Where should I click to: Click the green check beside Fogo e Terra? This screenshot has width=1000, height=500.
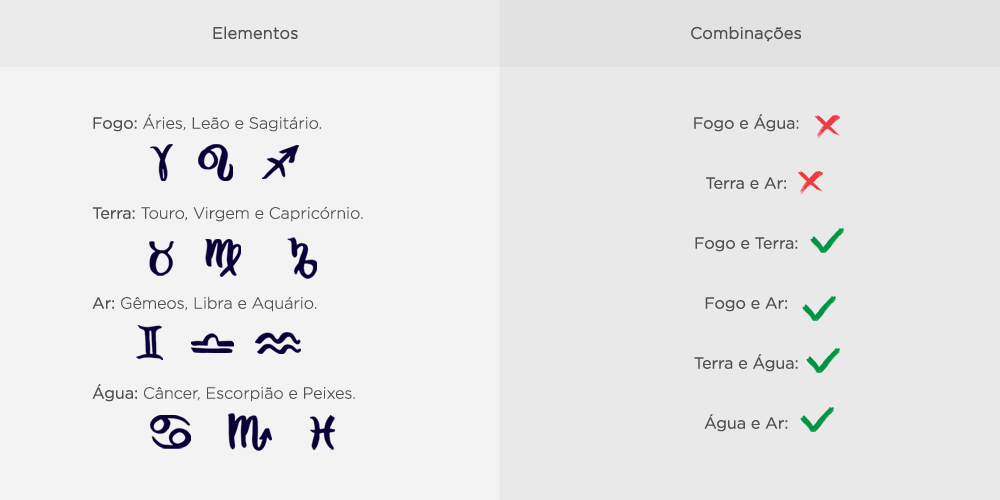[x=827, y=241]
